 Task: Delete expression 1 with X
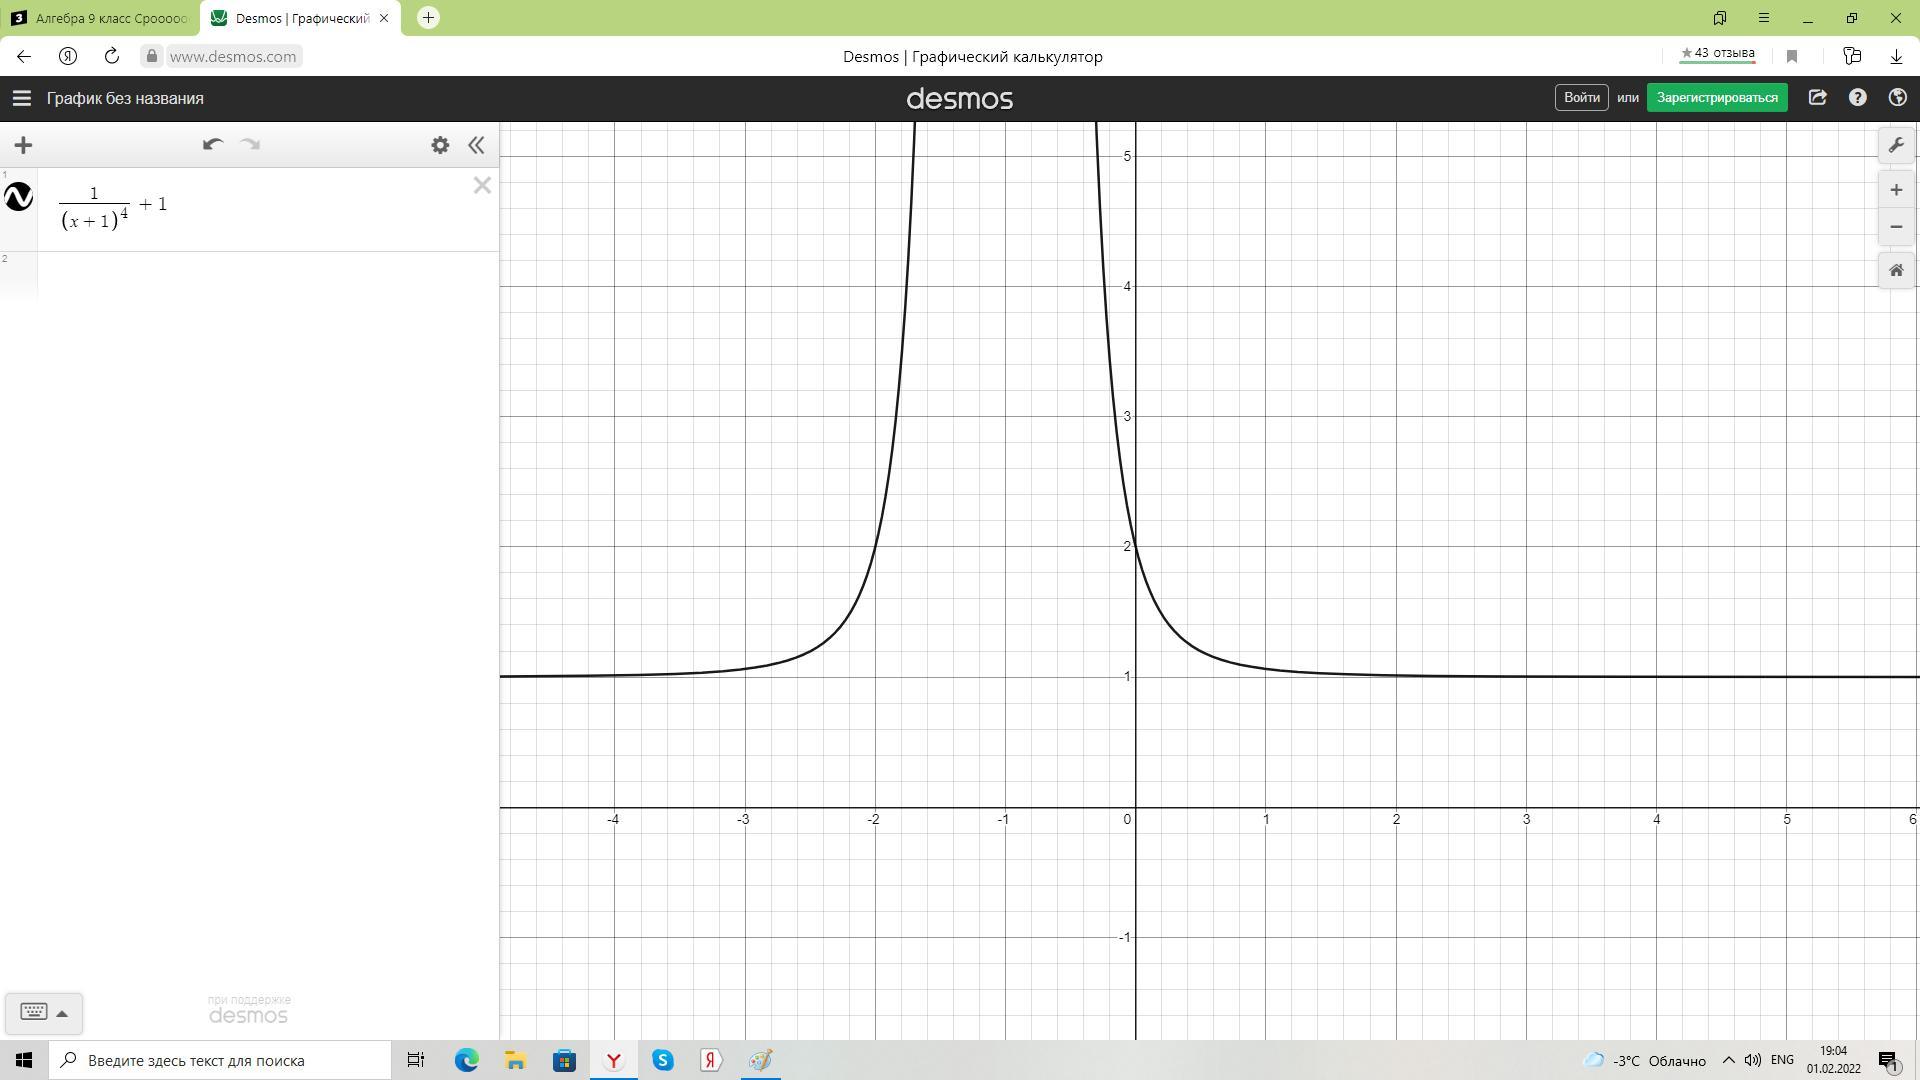[x=482, y=185]
